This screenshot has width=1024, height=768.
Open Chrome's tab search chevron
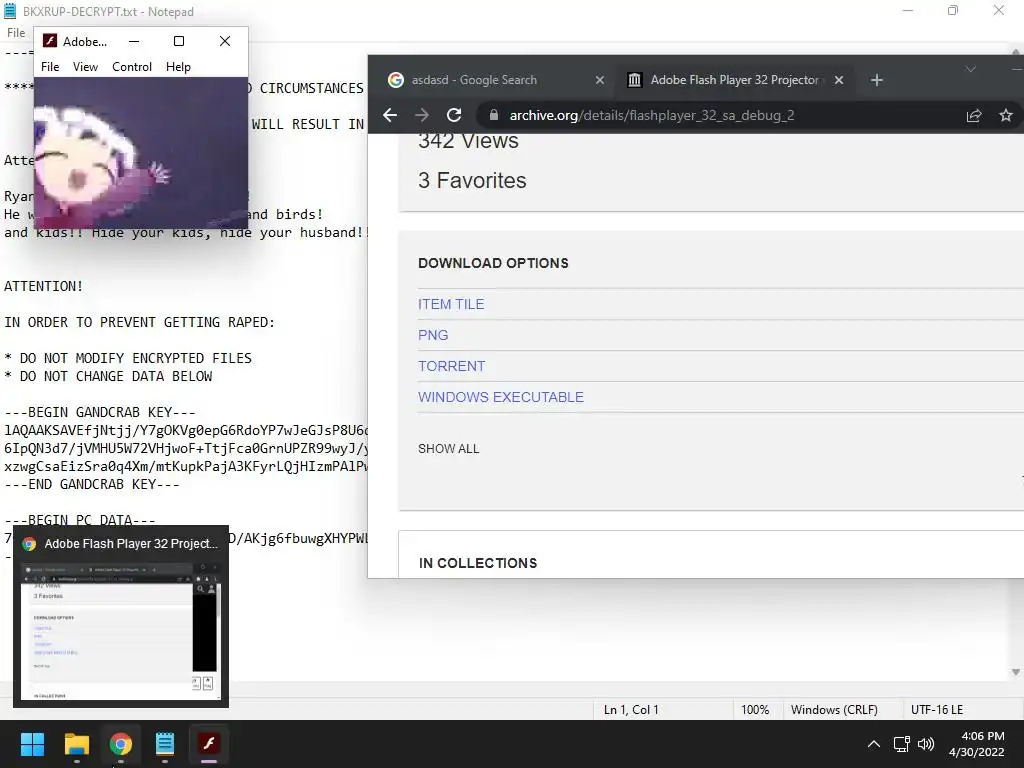point(971,69)
